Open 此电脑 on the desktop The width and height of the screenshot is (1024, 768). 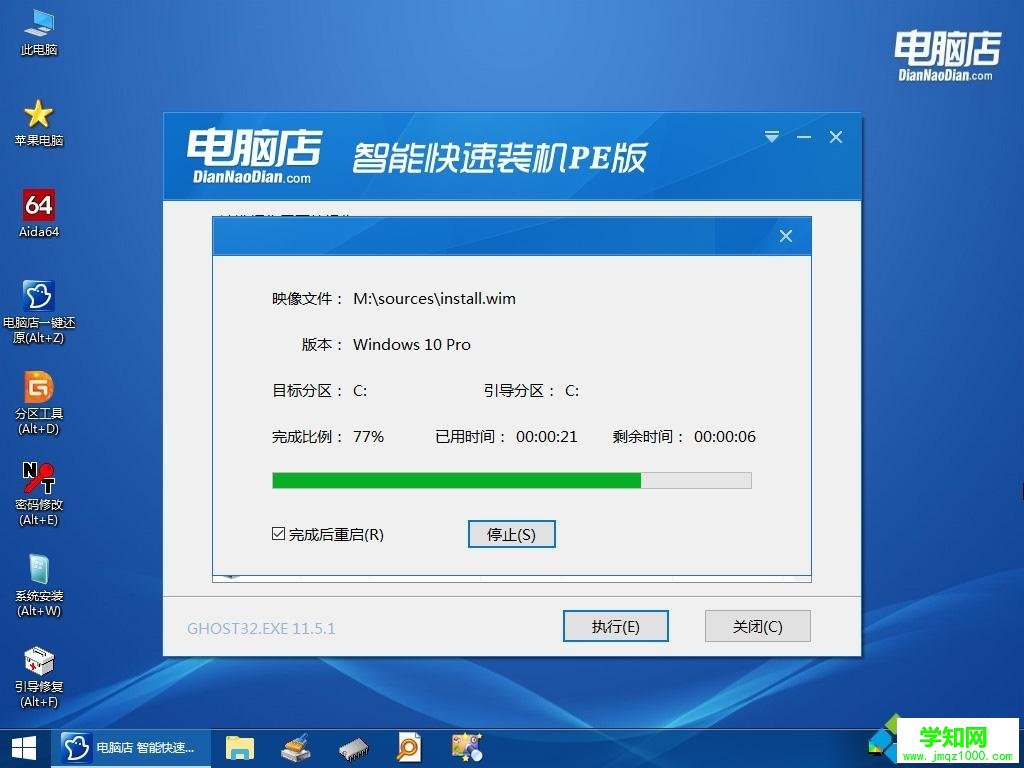coord(38,30)
